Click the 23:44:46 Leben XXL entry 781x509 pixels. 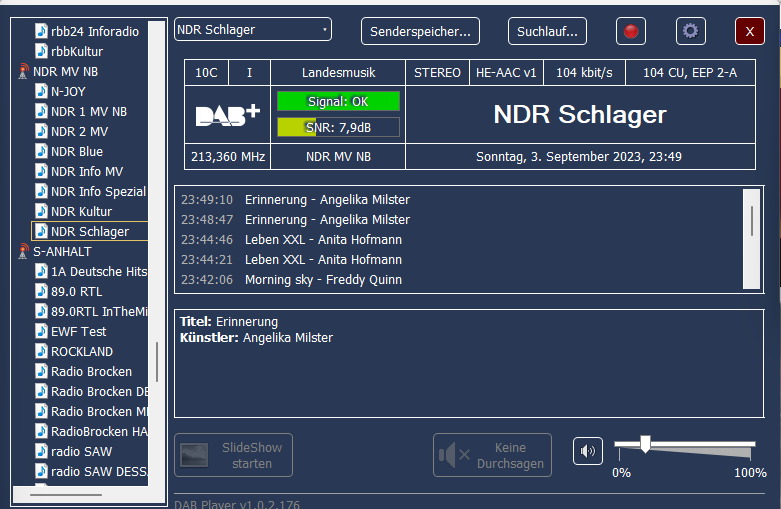coord(291,240)
